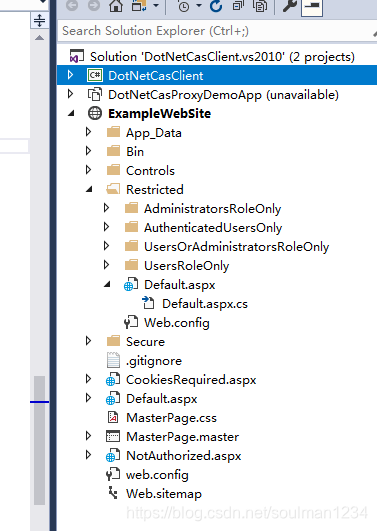Click the DotNetCasProxyDemoApp unavailable project icon
The height and width of the screenshot is (531, 377).
[x=95, y=94]
